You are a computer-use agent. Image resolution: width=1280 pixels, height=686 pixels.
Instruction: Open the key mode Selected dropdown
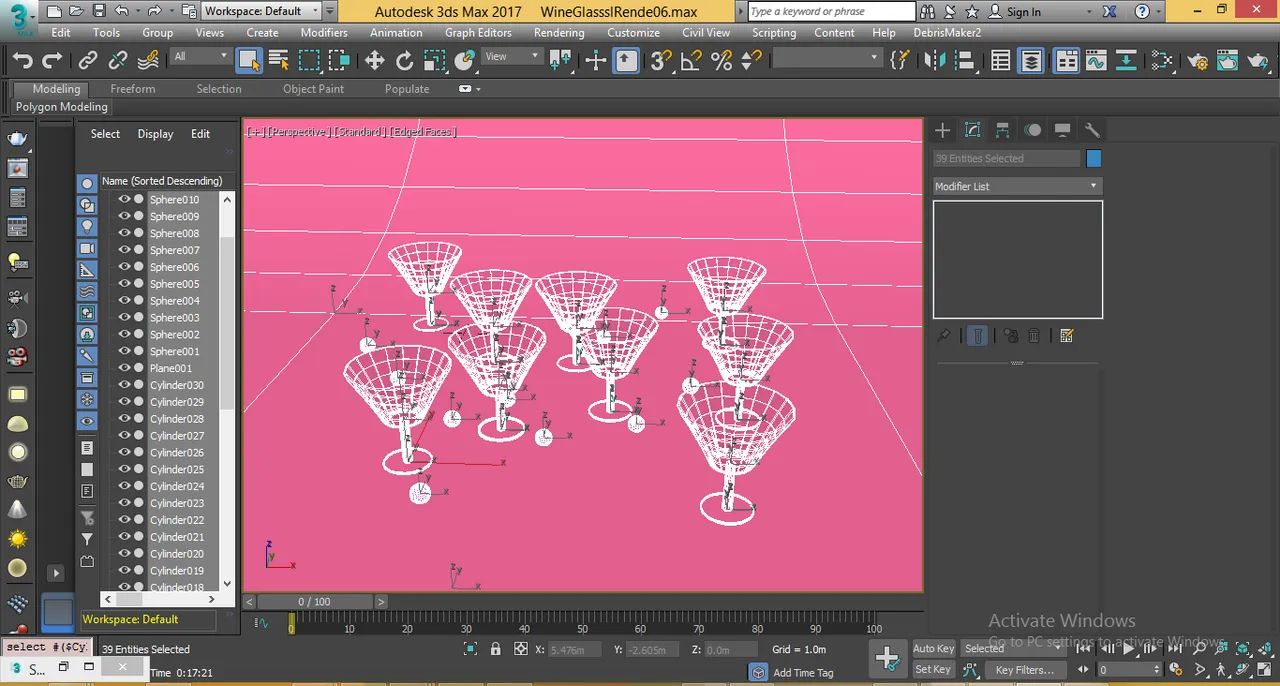pyautogui.click(x=1013, y=648)
